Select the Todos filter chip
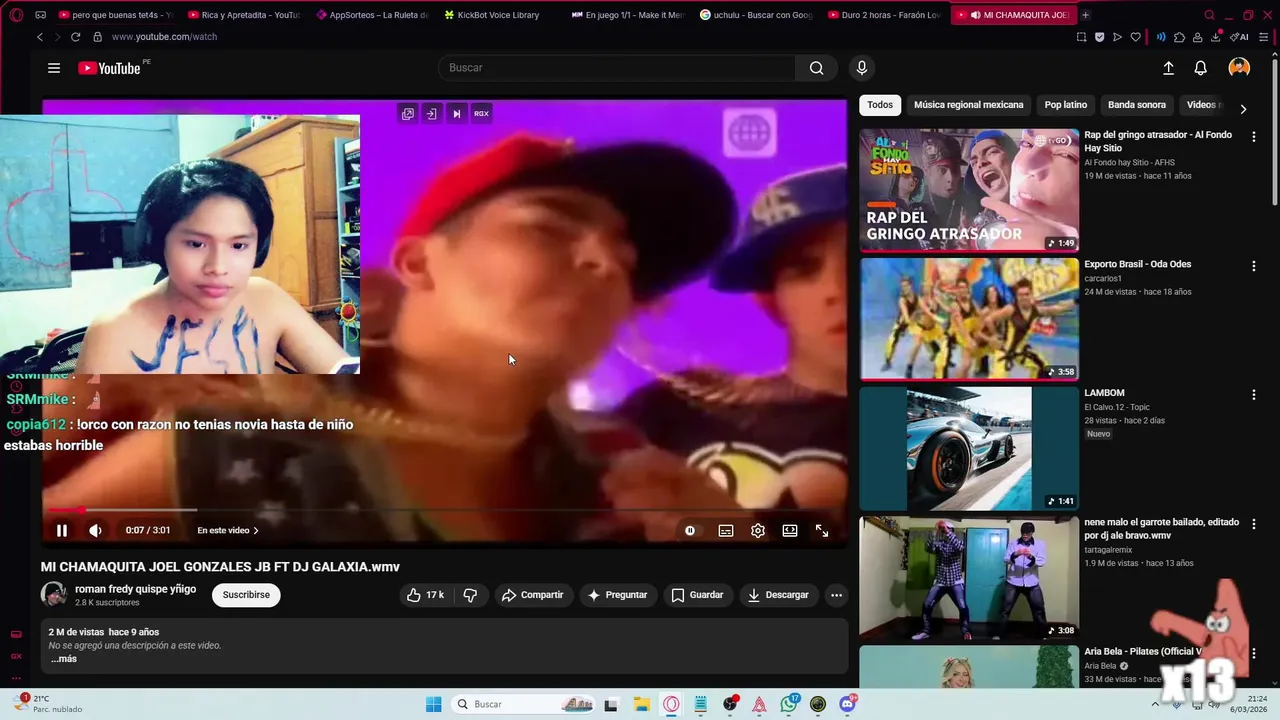 click(880, 105)
